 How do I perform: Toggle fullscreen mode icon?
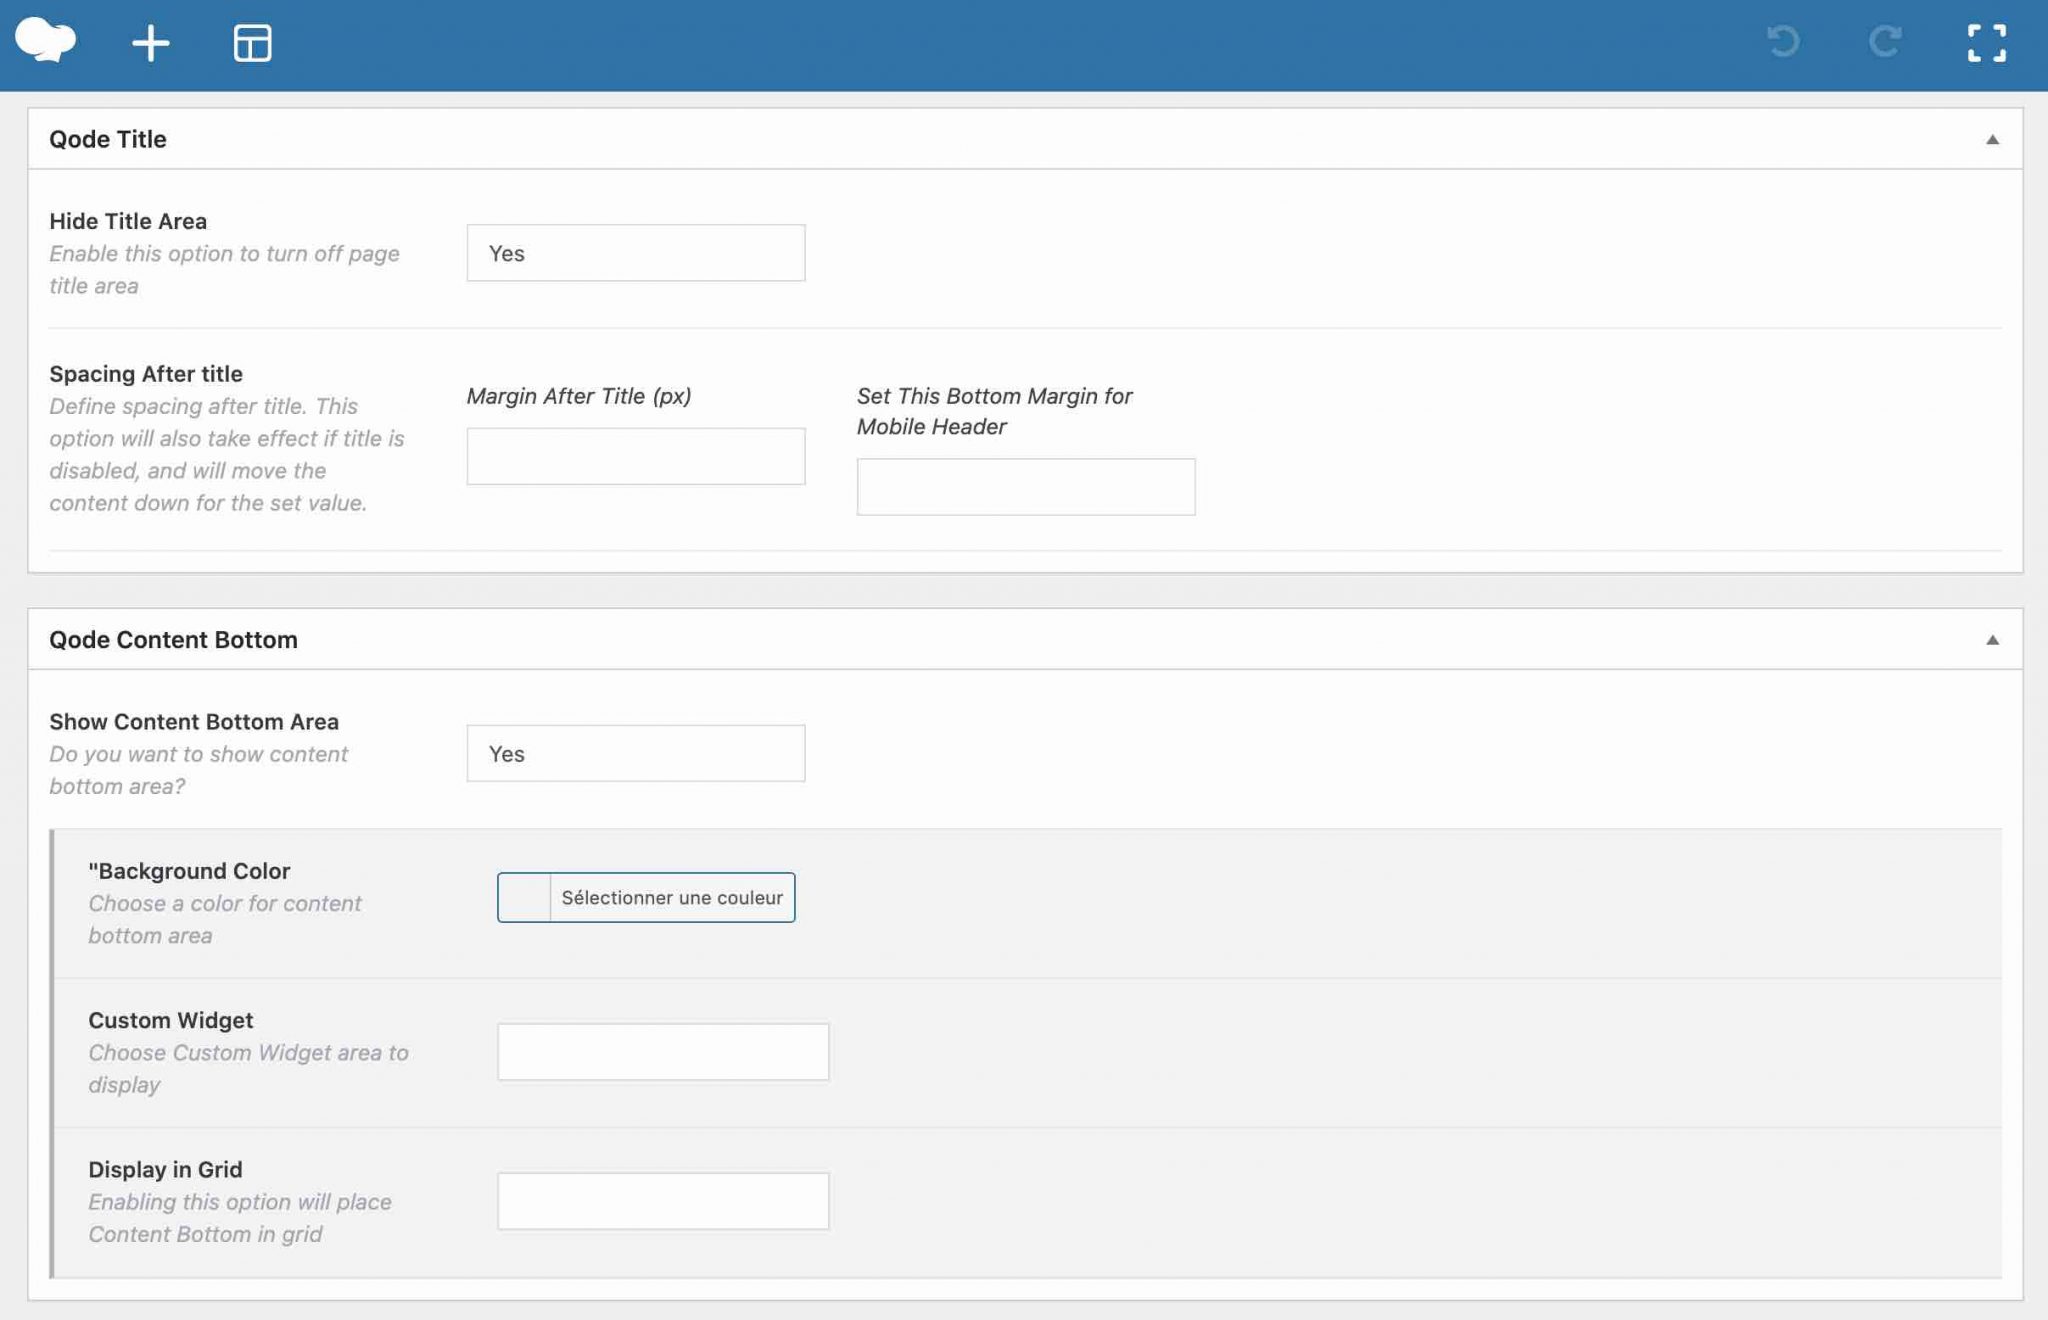(x=1986, y=43)
